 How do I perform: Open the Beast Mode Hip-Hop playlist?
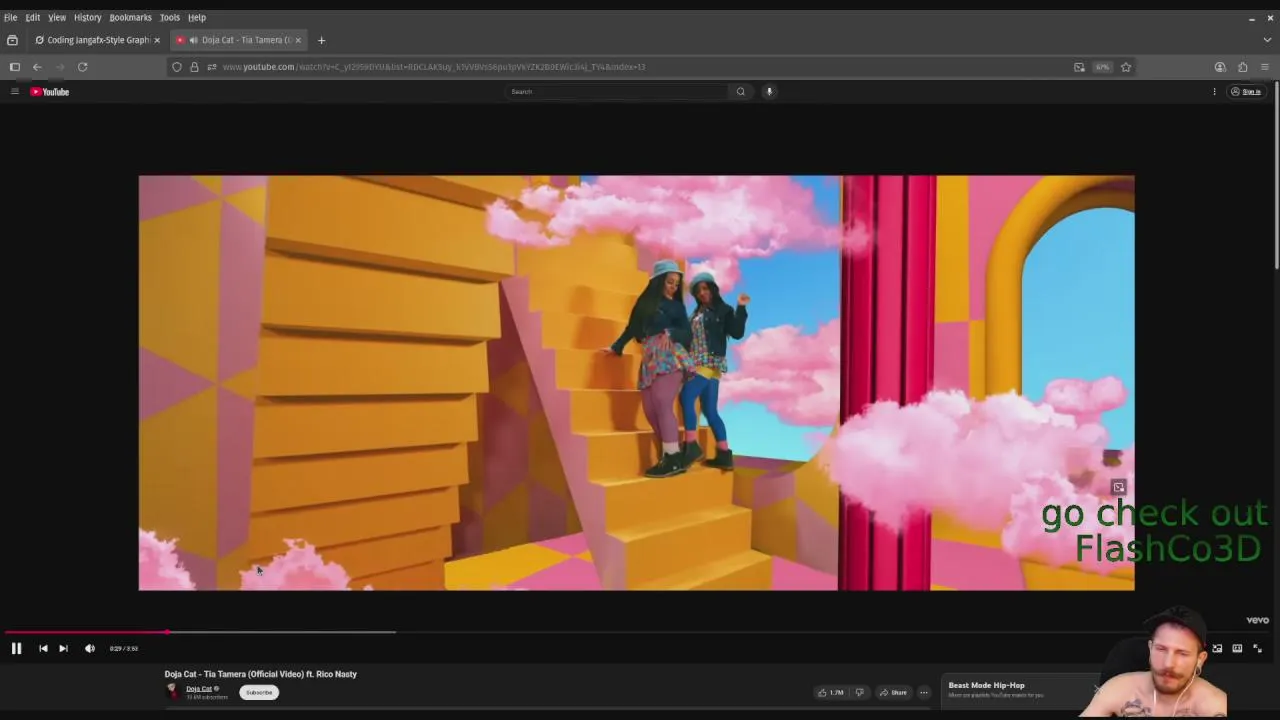(x=986, y=685)
